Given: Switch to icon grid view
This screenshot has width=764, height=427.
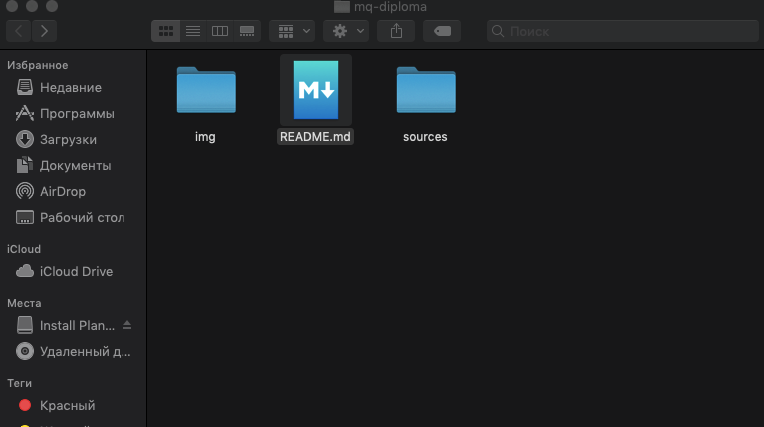Looking at the screenshot, I should (x=166, y=31).
